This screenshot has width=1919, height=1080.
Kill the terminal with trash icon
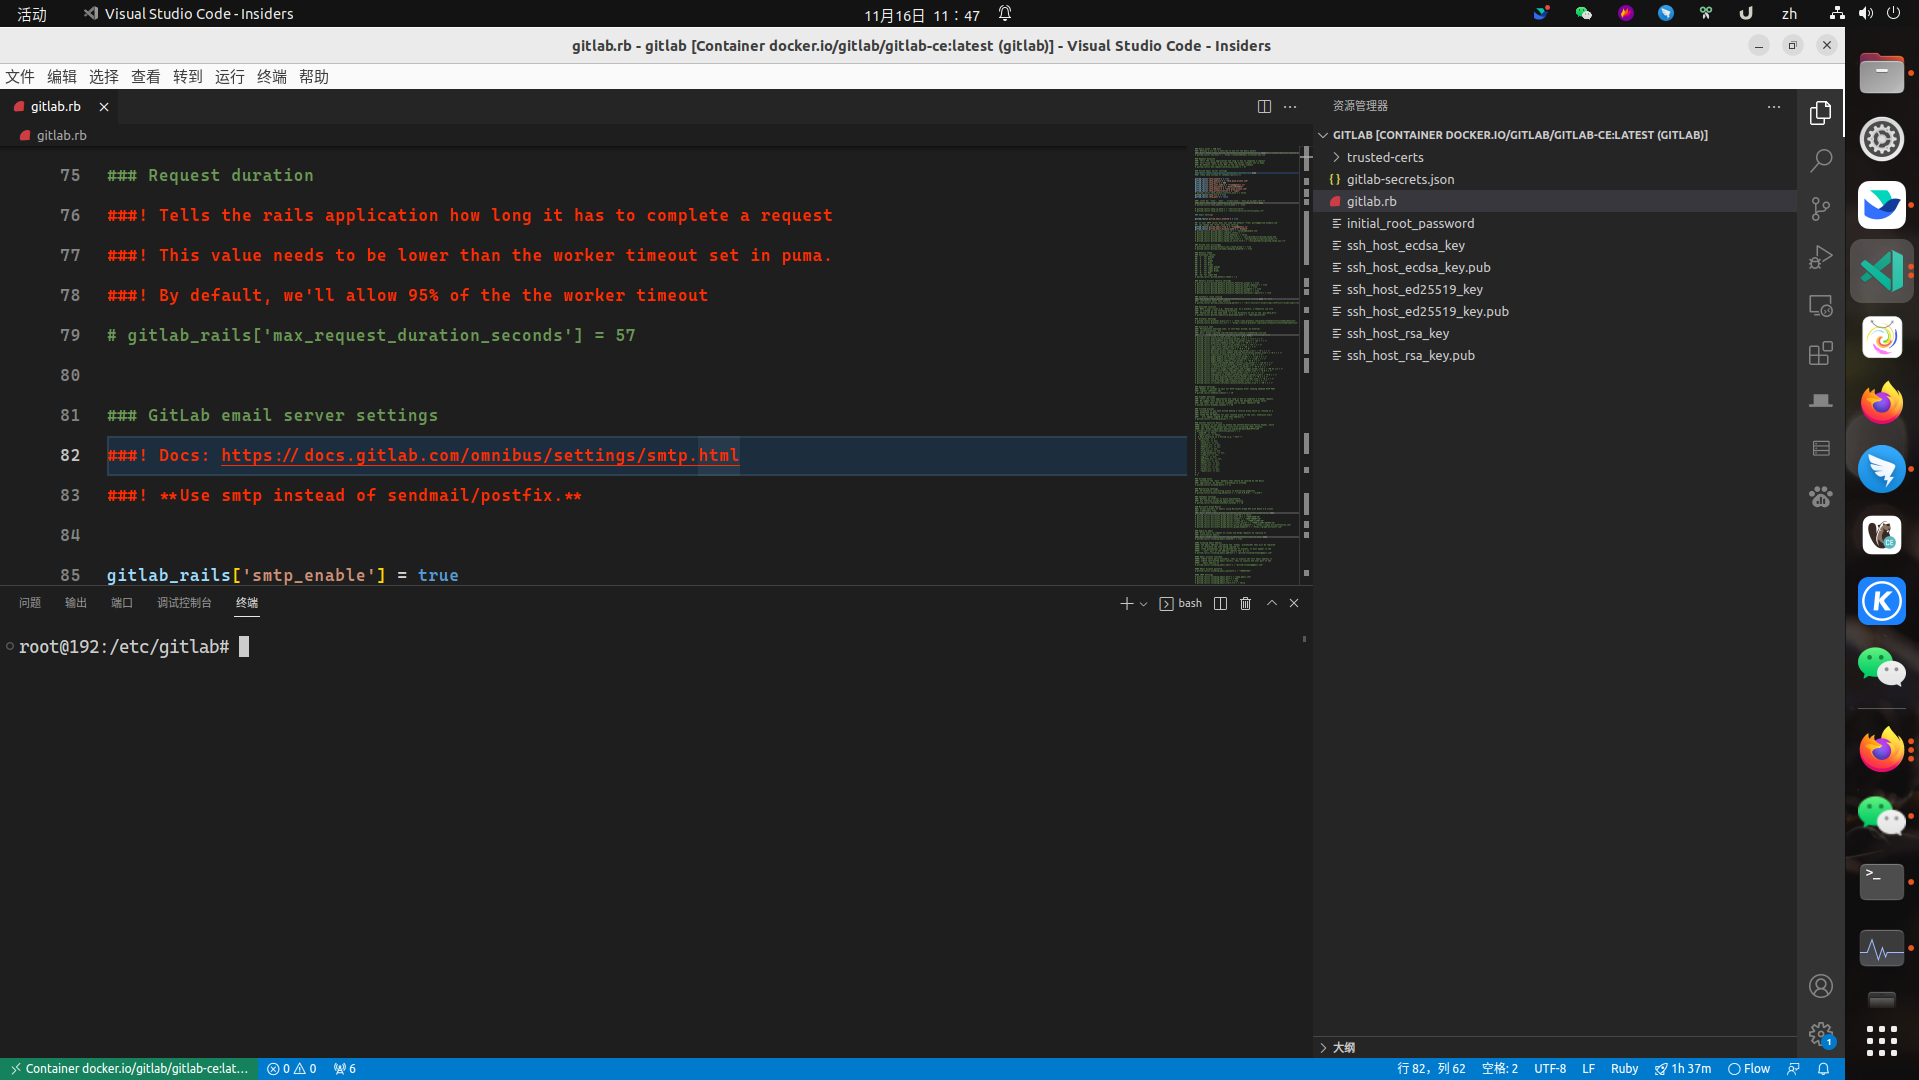pyautogui.click(x=1245, y=603)
